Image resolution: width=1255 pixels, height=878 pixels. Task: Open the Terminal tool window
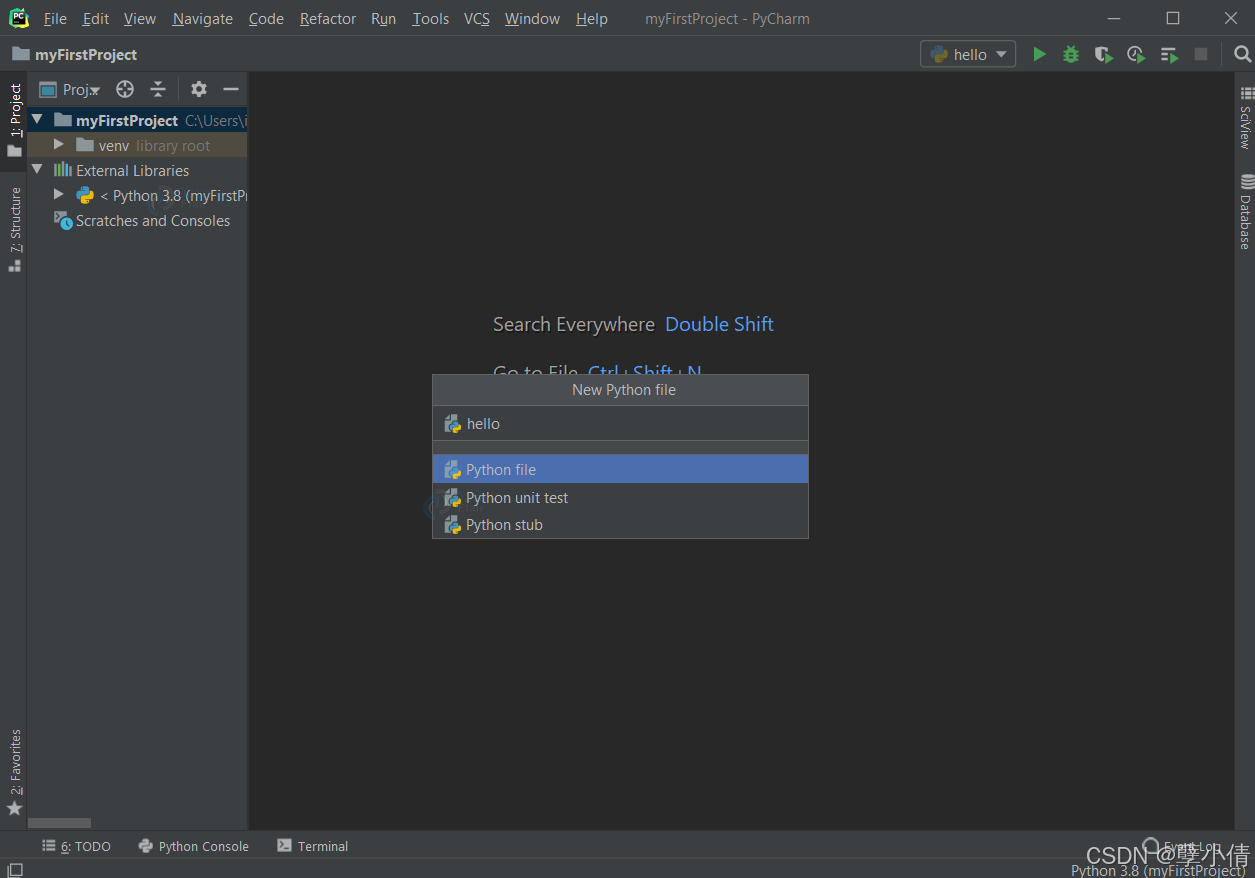click(313, 846)
